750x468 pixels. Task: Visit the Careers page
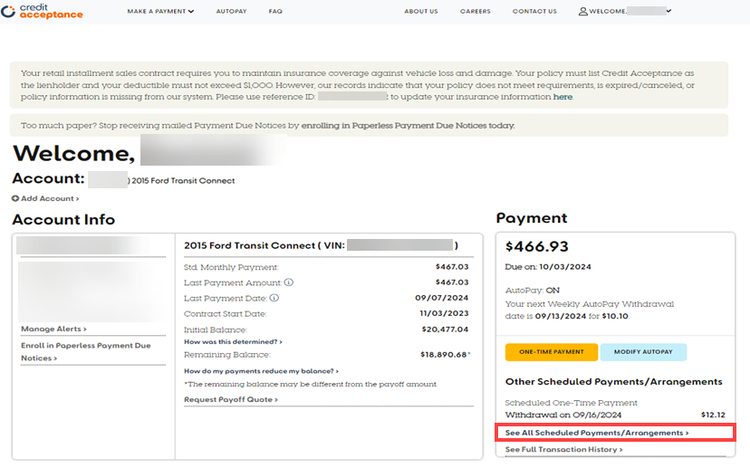pyautogui.click(x=475, y=11)
